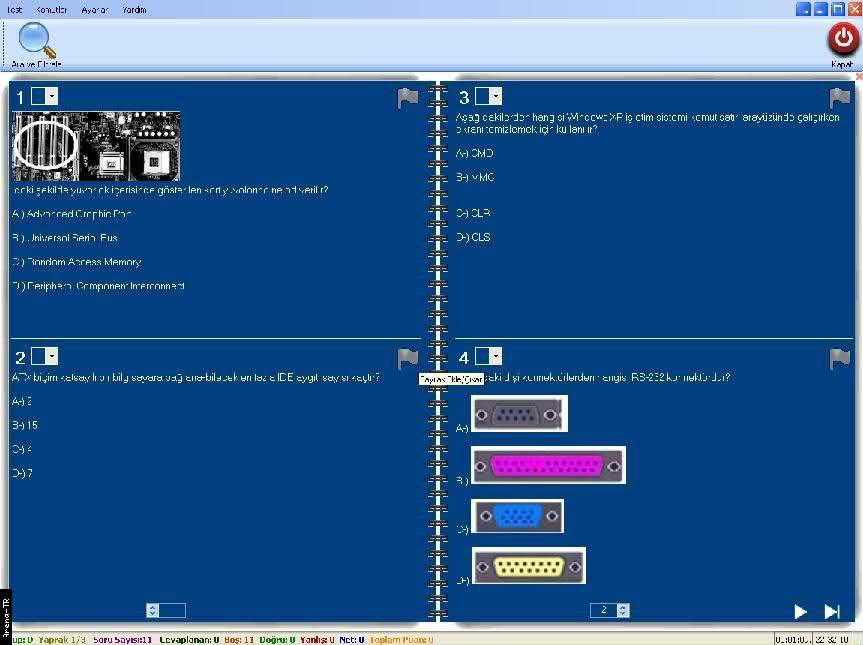Click the Doğru status entry
This screenshot has width=863, height=645.
point(277,639)
